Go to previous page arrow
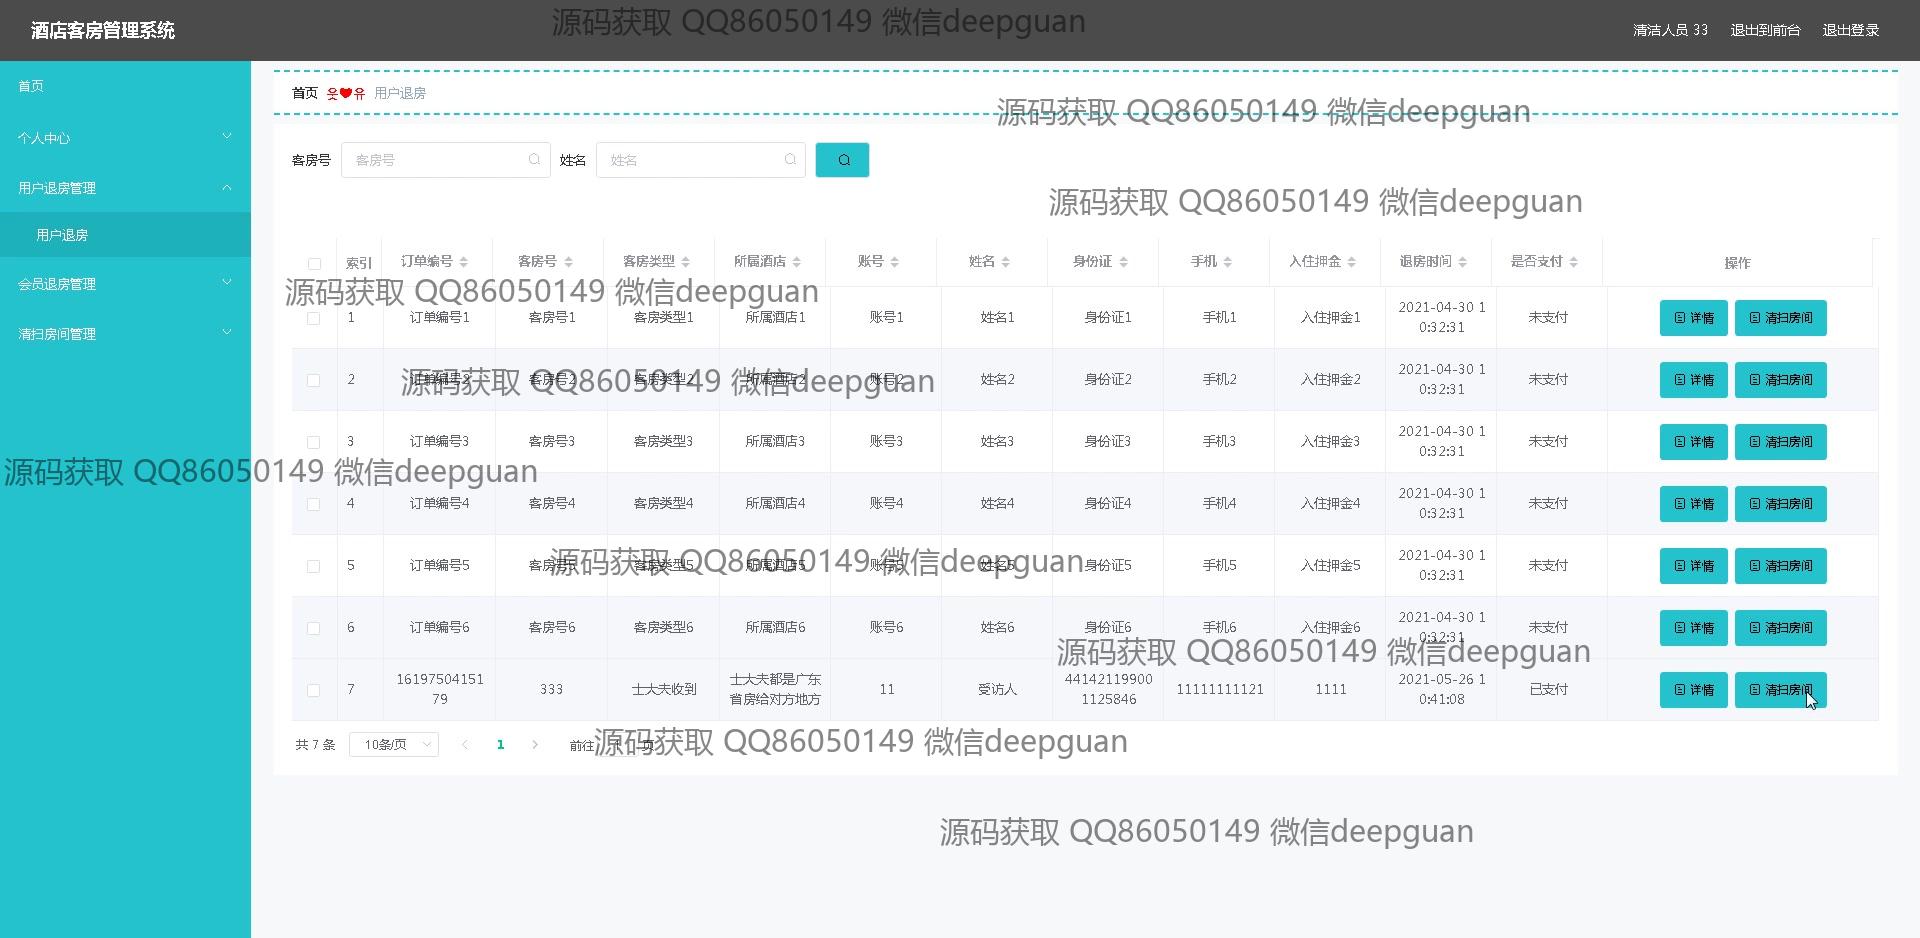The height and width of the screenshot is (938, 1920). pyautogui.click(x=465, y=745)
